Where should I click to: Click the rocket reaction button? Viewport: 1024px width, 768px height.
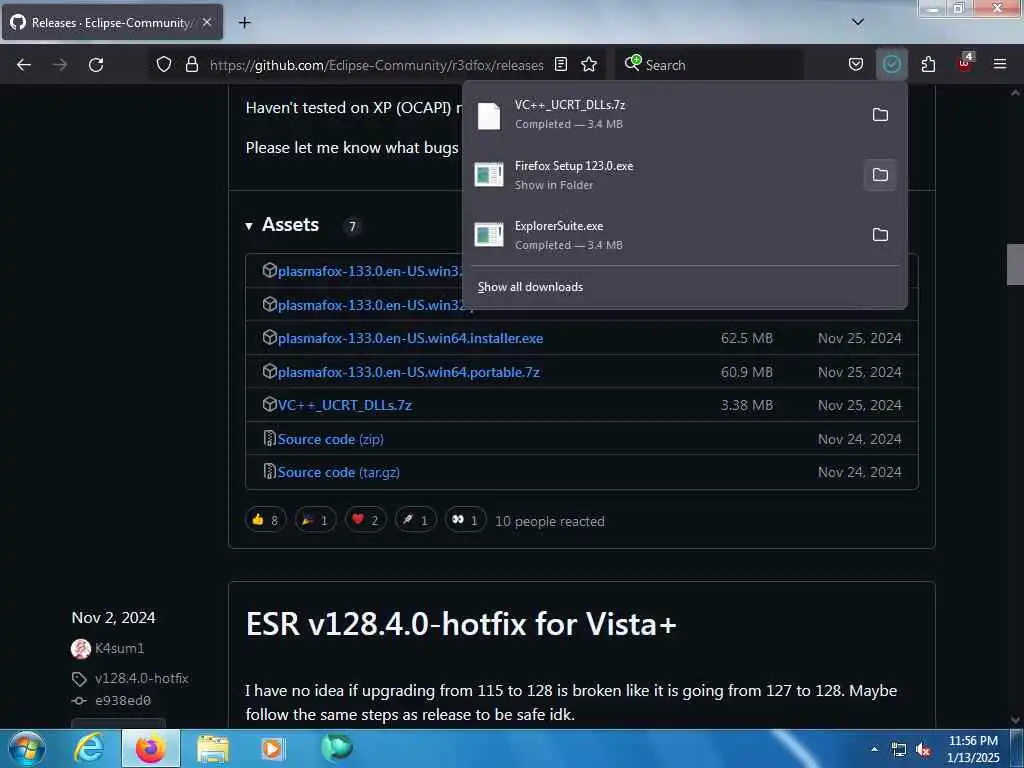pyautogui.click(x=415, y=520)
